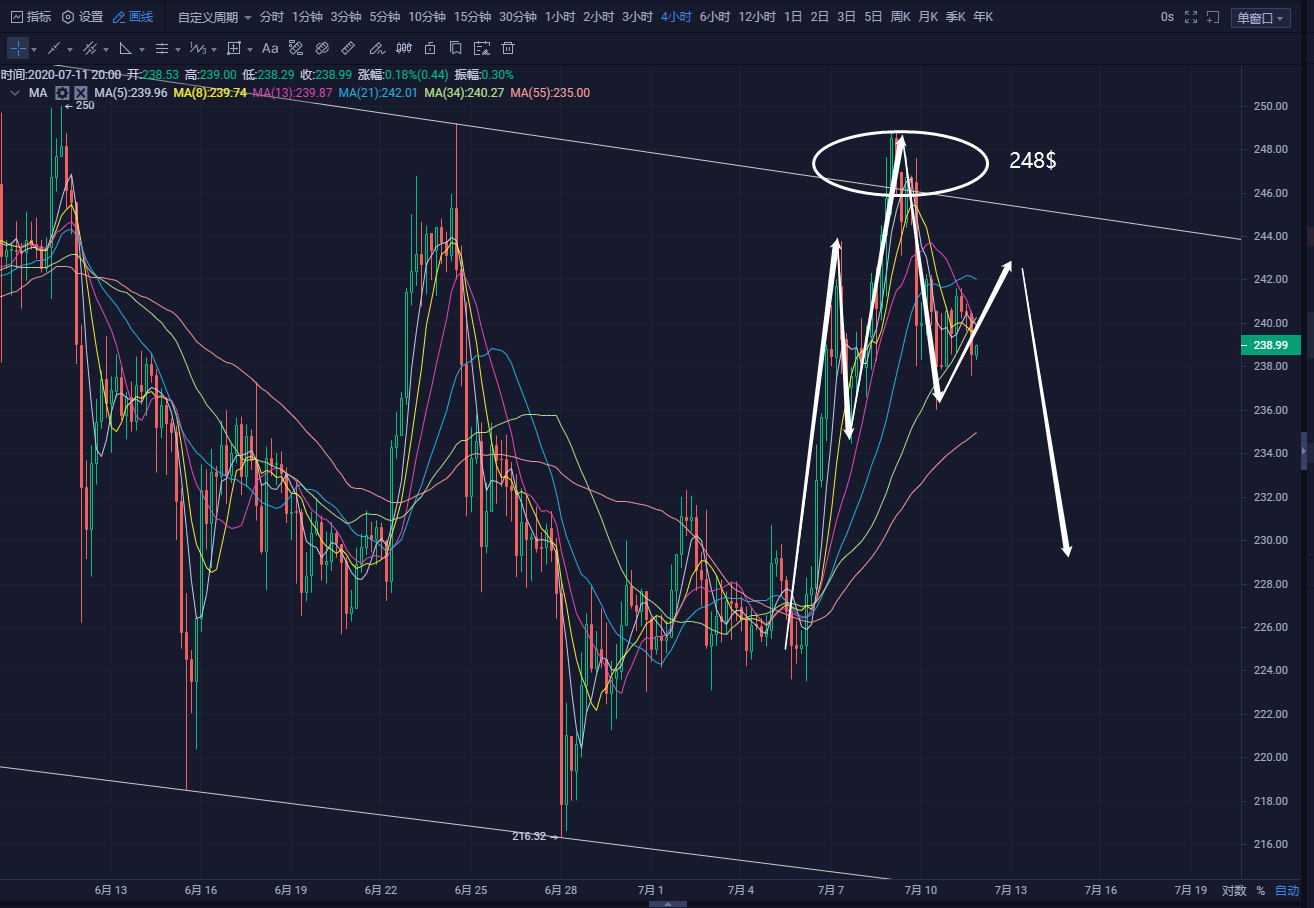Toggle percentage scale mode
The image size is (1314, 908).
tap(1260, 890)
